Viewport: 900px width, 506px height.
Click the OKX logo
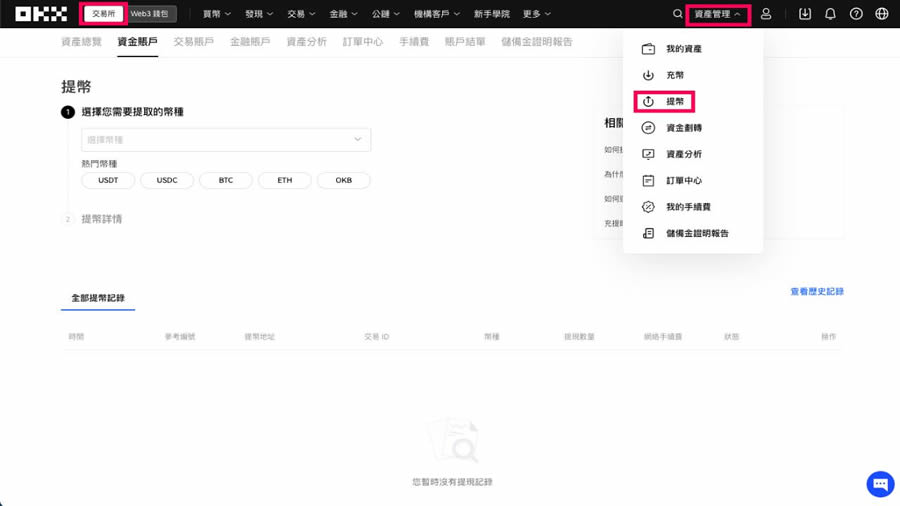(x=41, y=14)
